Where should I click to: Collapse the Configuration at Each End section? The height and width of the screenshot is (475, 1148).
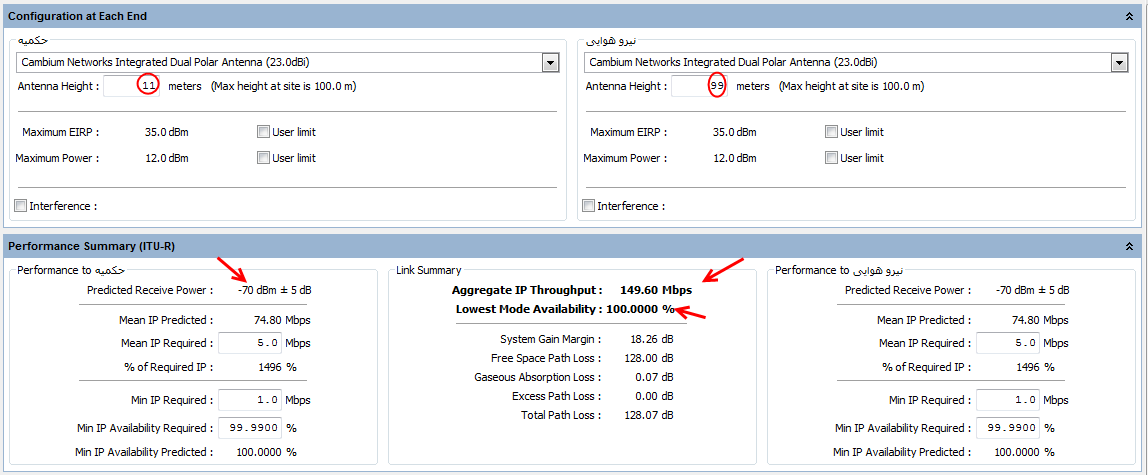click(x=1129, y=15)
